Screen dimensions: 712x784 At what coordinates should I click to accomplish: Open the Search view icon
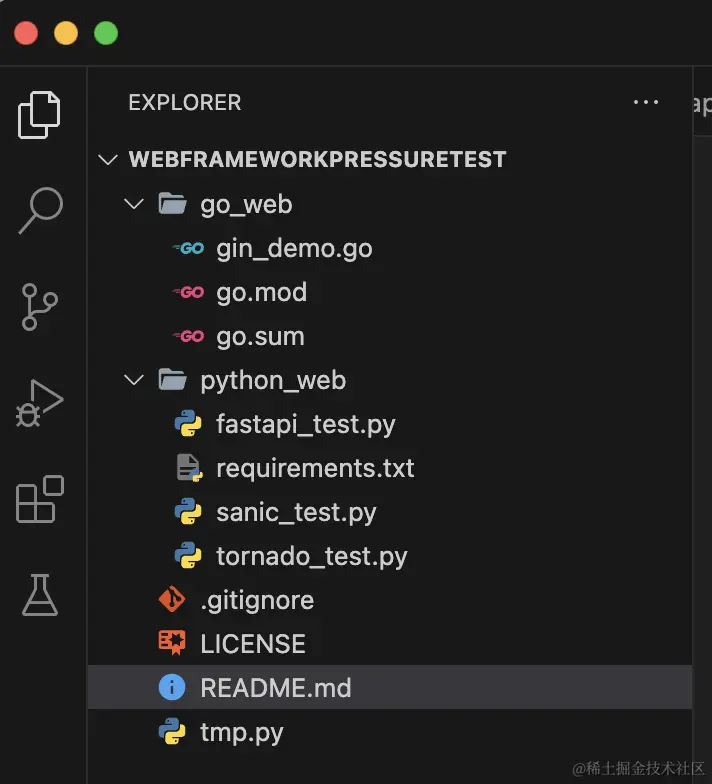[x=40, y=210]
